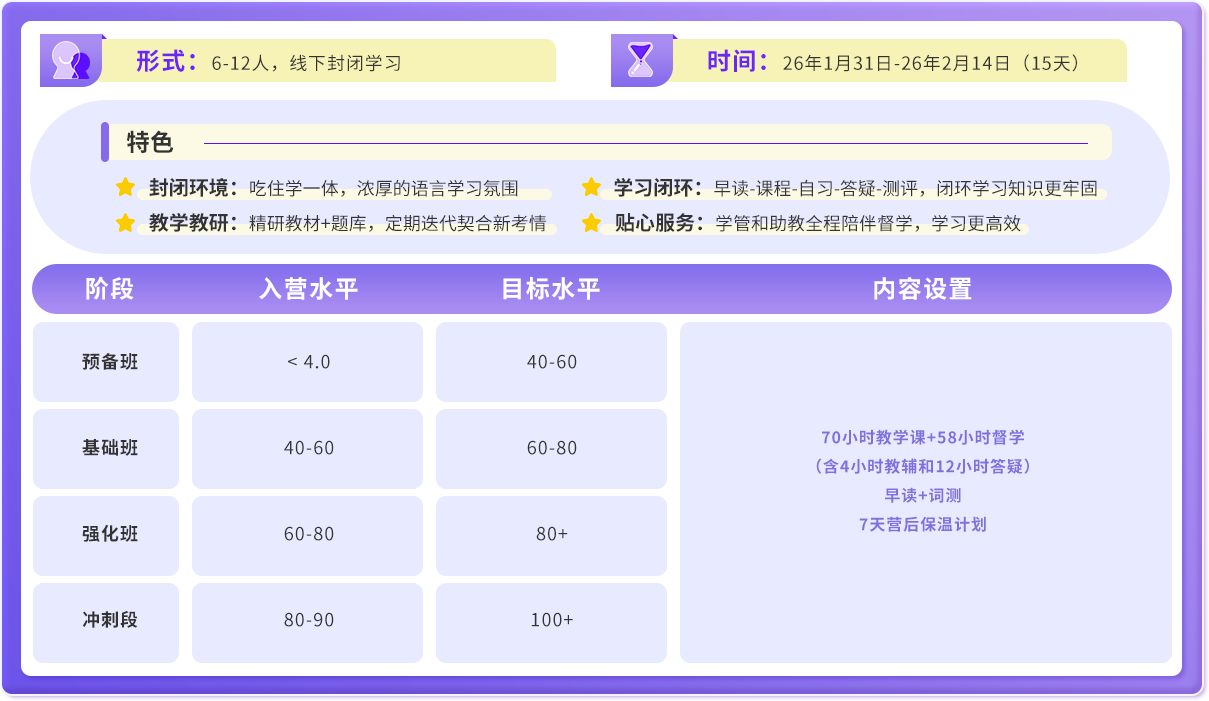This screenshot has width=1209, height=701.
Task: Click the 特色 section heading
Action: pyautogui.click(x=150, y=143)
